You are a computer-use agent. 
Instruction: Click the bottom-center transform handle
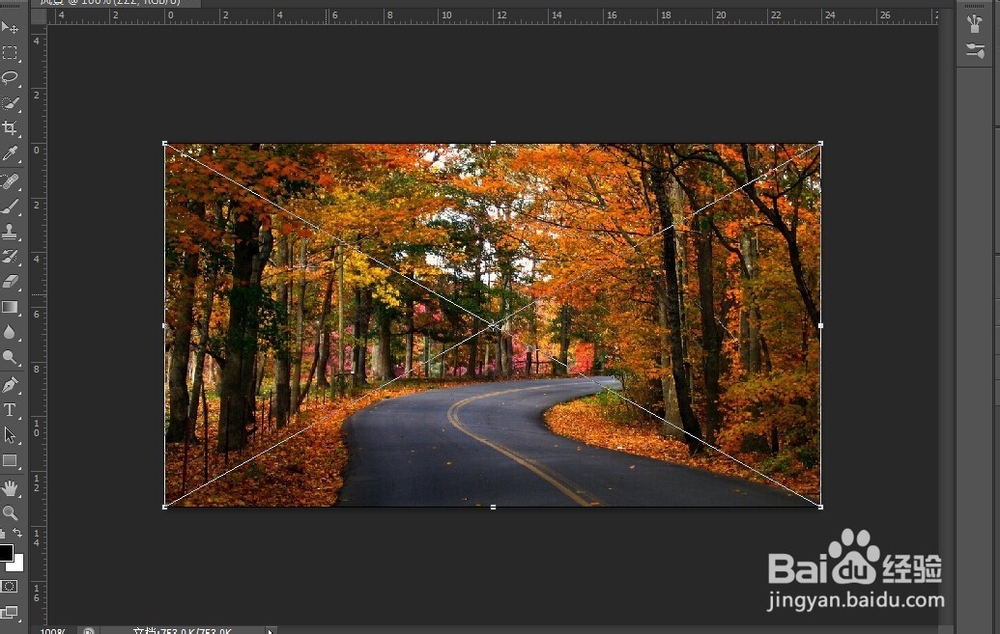493,507
